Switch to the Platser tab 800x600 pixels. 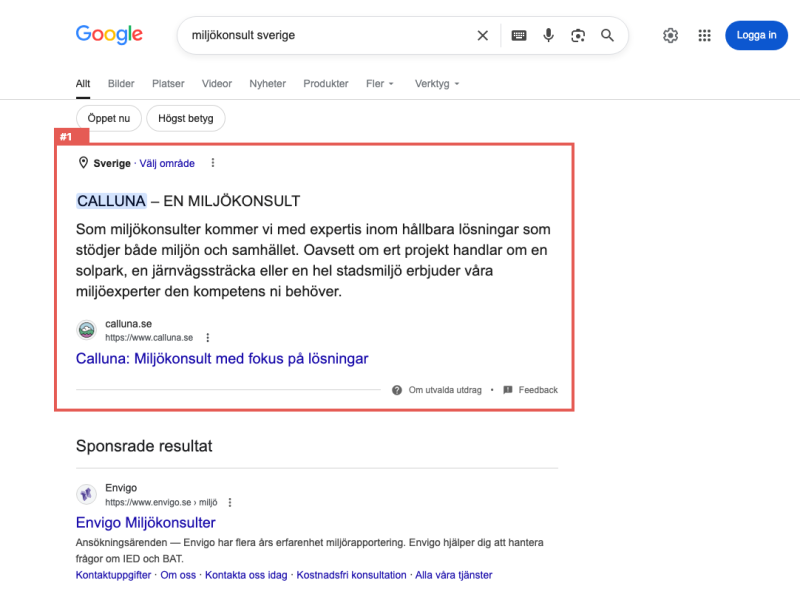tap(168, 84)
